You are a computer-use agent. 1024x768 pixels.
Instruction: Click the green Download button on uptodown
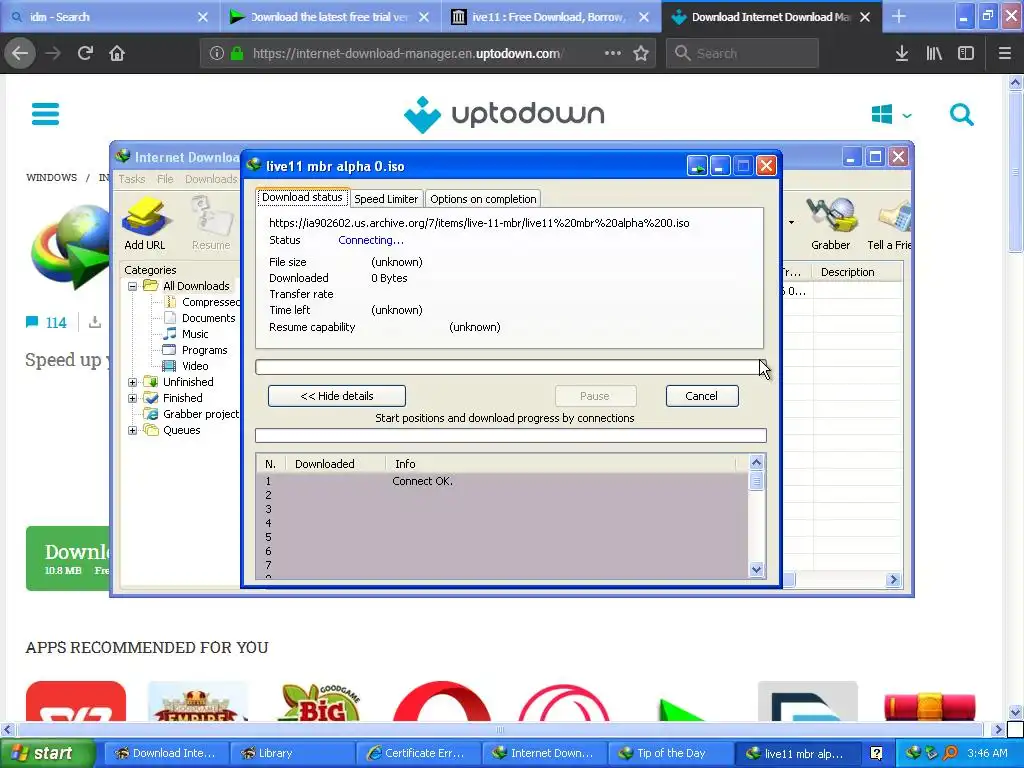[x=68, y=558]
